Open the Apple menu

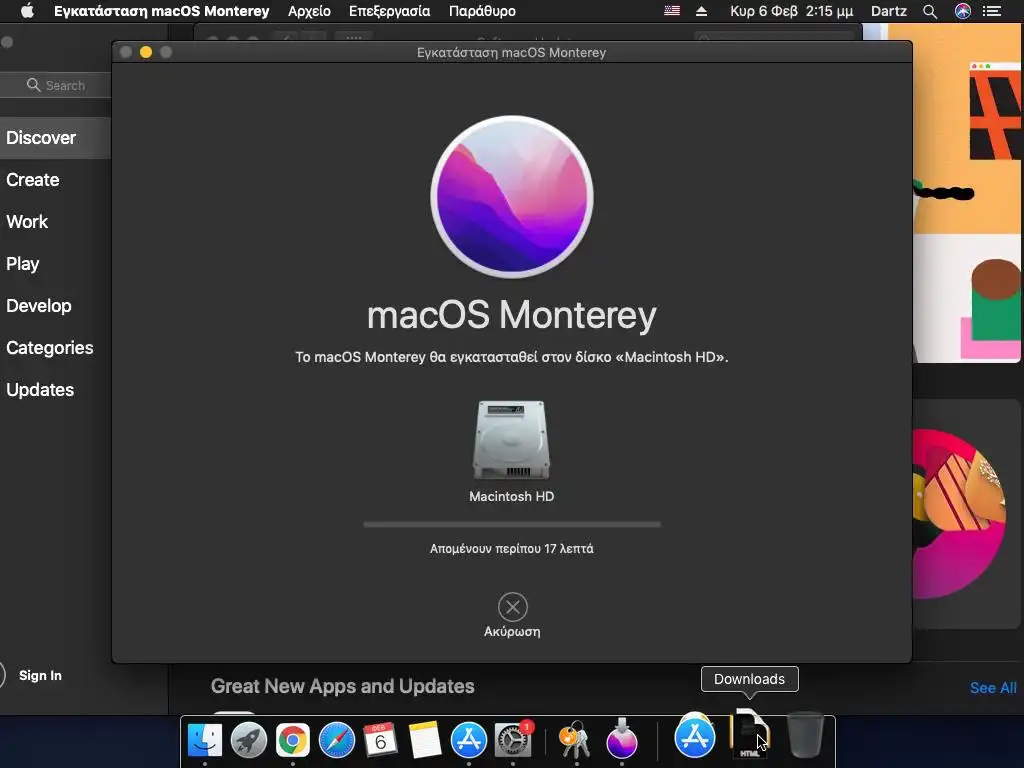tap(27, 11)
